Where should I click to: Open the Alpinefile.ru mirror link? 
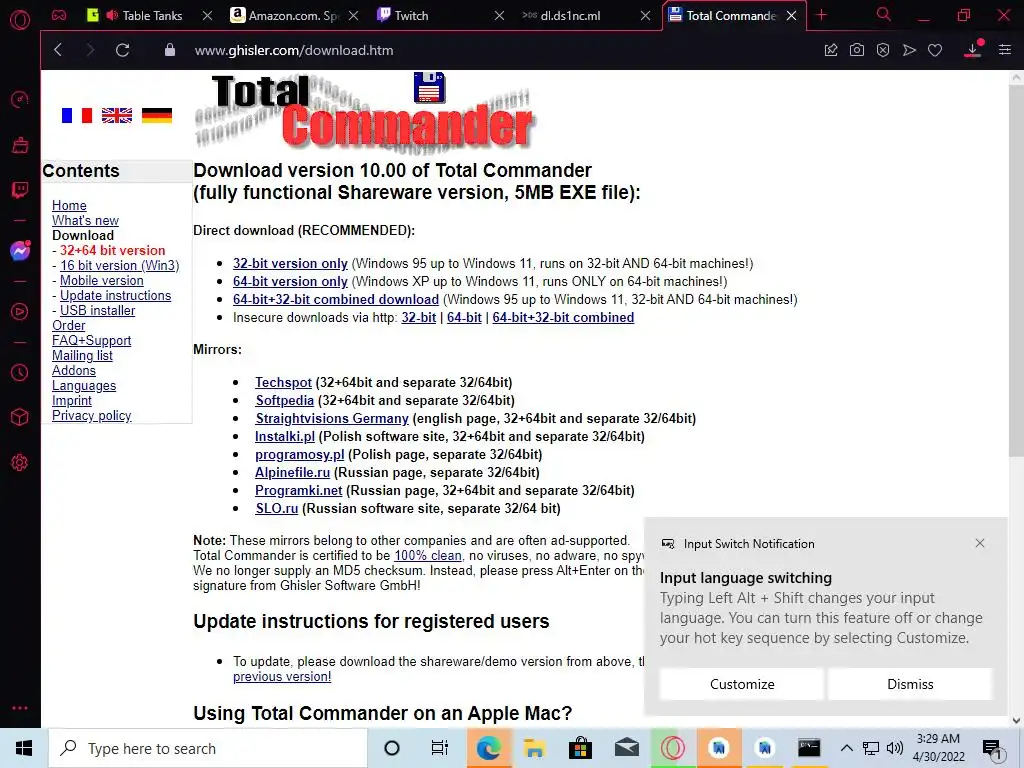click(x=293, y=472)
